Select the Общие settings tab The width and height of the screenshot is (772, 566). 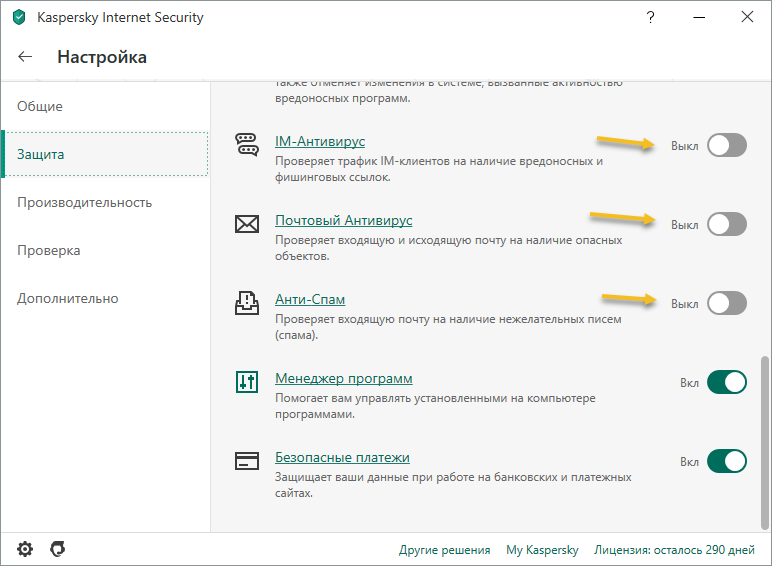click(40, 107)
